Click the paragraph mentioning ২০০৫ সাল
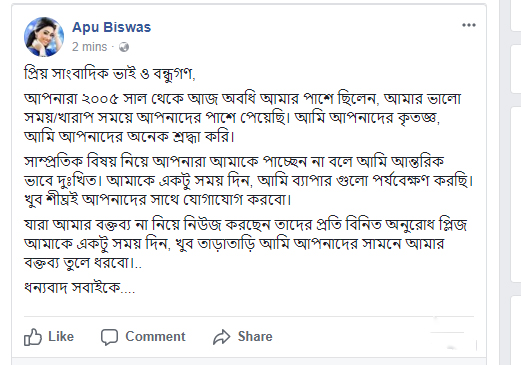This screenshot has width=521, height=365. pyautogui.click(x=242, y=118)
